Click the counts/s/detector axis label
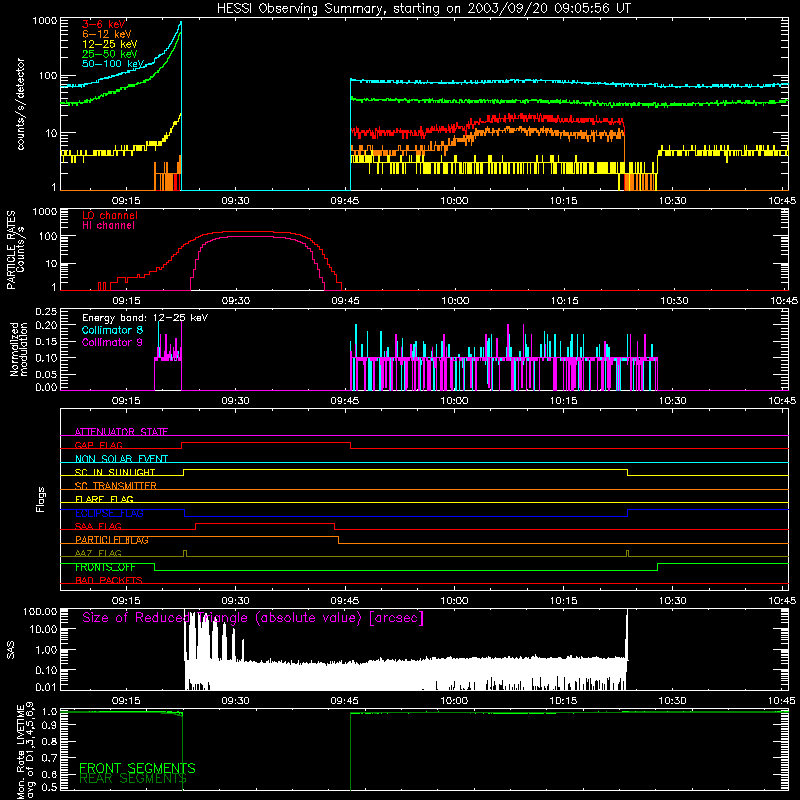The image size is (800, 800). tap(21, 104)
